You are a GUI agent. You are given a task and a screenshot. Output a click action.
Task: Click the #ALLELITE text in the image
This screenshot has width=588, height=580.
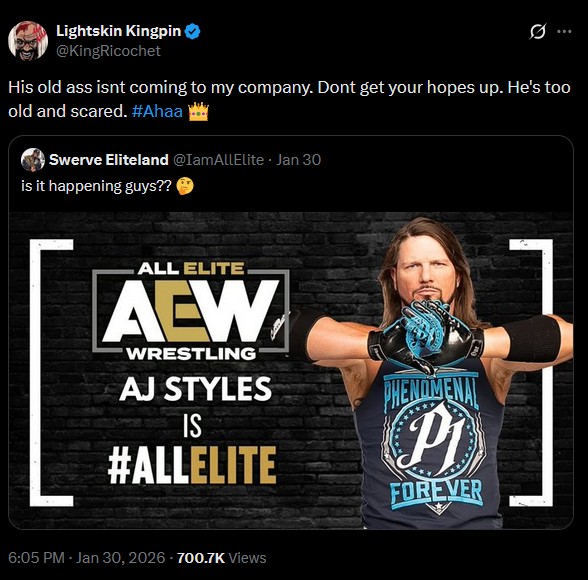[x=192, y=465]
